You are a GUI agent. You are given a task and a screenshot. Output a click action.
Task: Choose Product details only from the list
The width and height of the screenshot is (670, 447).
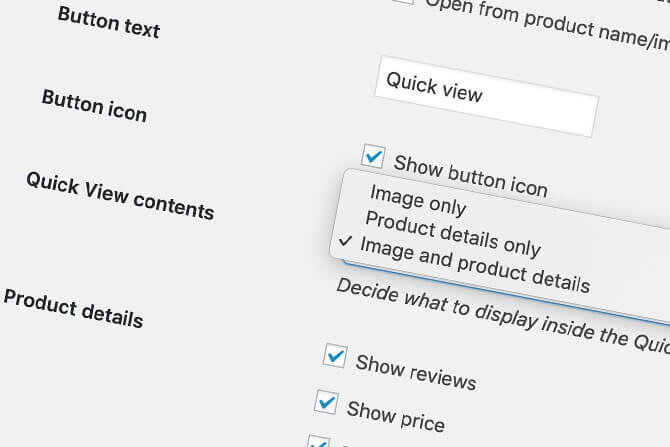point(452,233)
